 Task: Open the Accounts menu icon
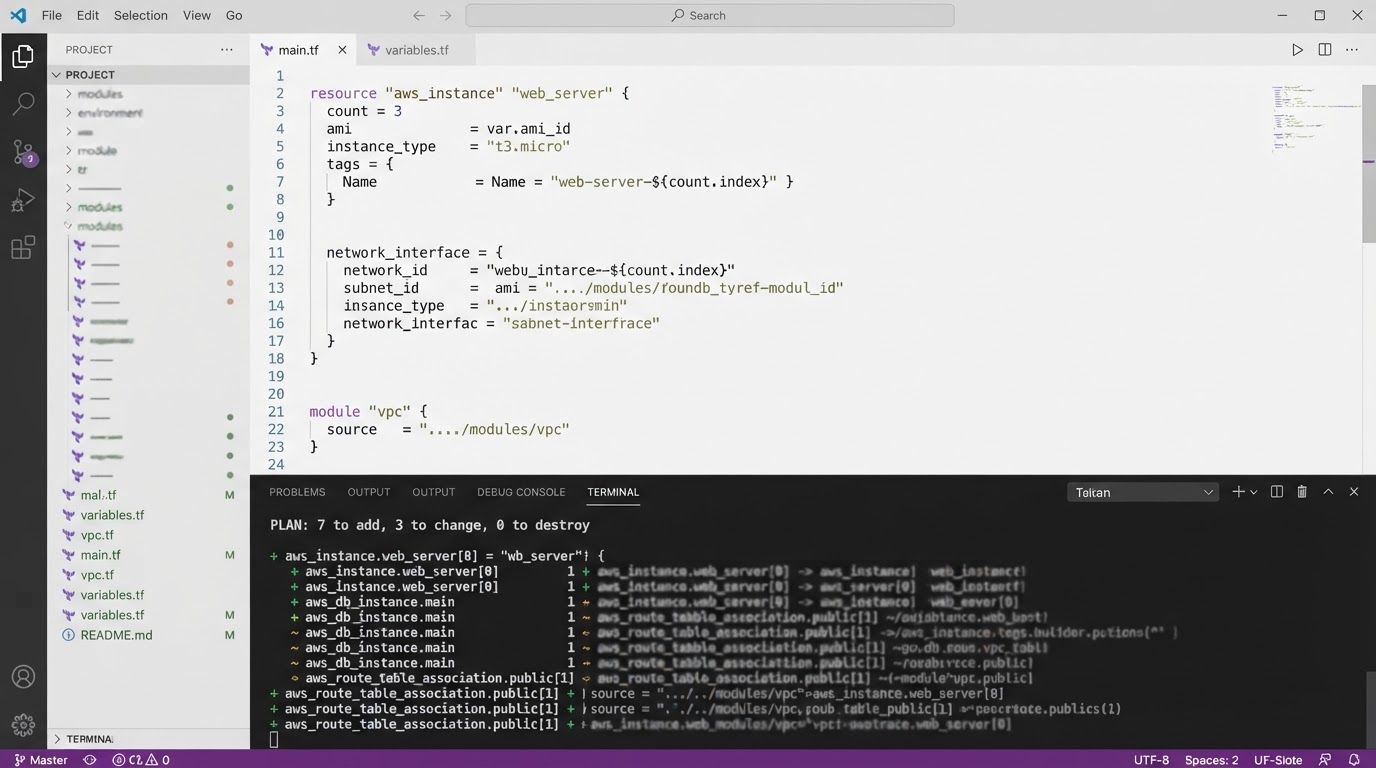[23, 677]
